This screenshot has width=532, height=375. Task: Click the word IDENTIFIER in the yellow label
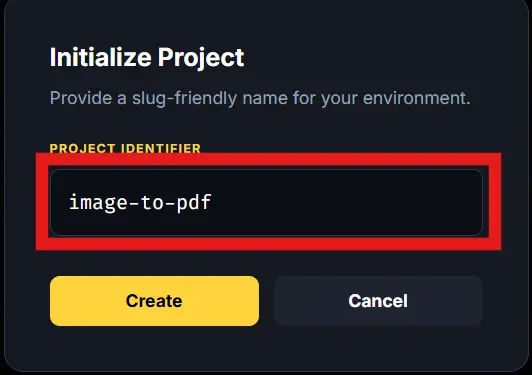[x=161, y=148]
